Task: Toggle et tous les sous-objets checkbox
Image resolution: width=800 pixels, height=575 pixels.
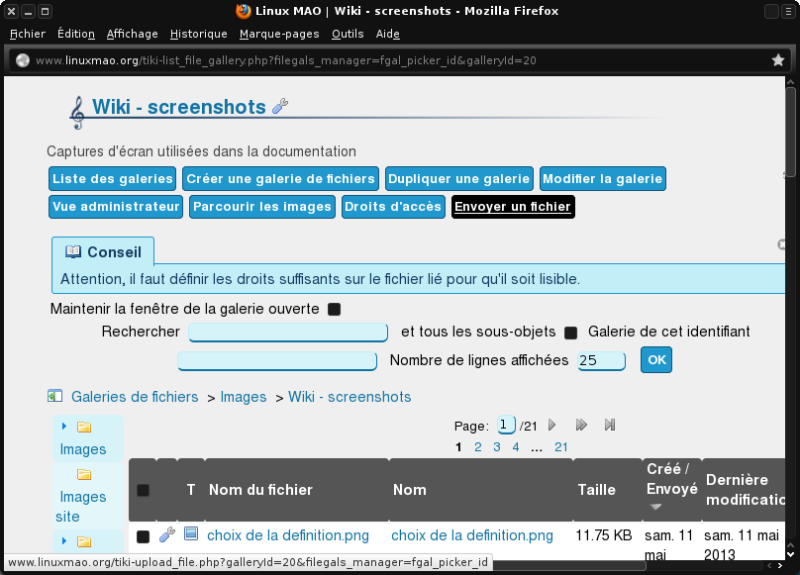Action: [x=571, y=333]
